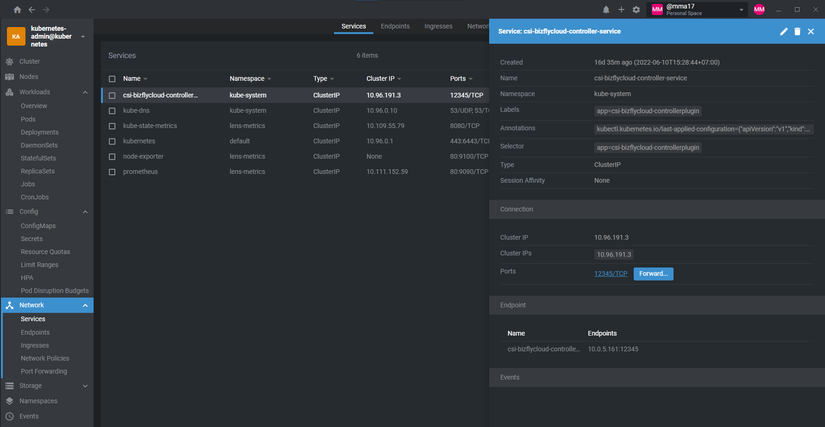Screen dimensions: 825x427
Task: Click the home icon in top bar
Action: 17,10
